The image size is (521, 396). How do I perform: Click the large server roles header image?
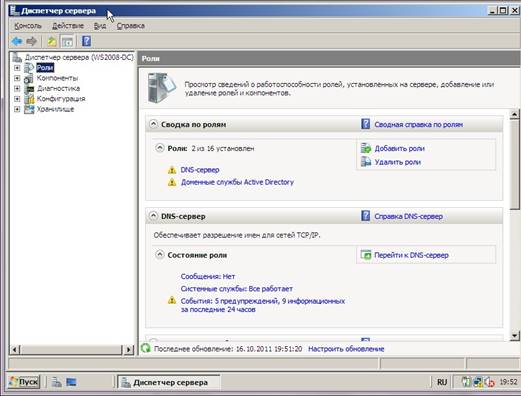point(162,88)
